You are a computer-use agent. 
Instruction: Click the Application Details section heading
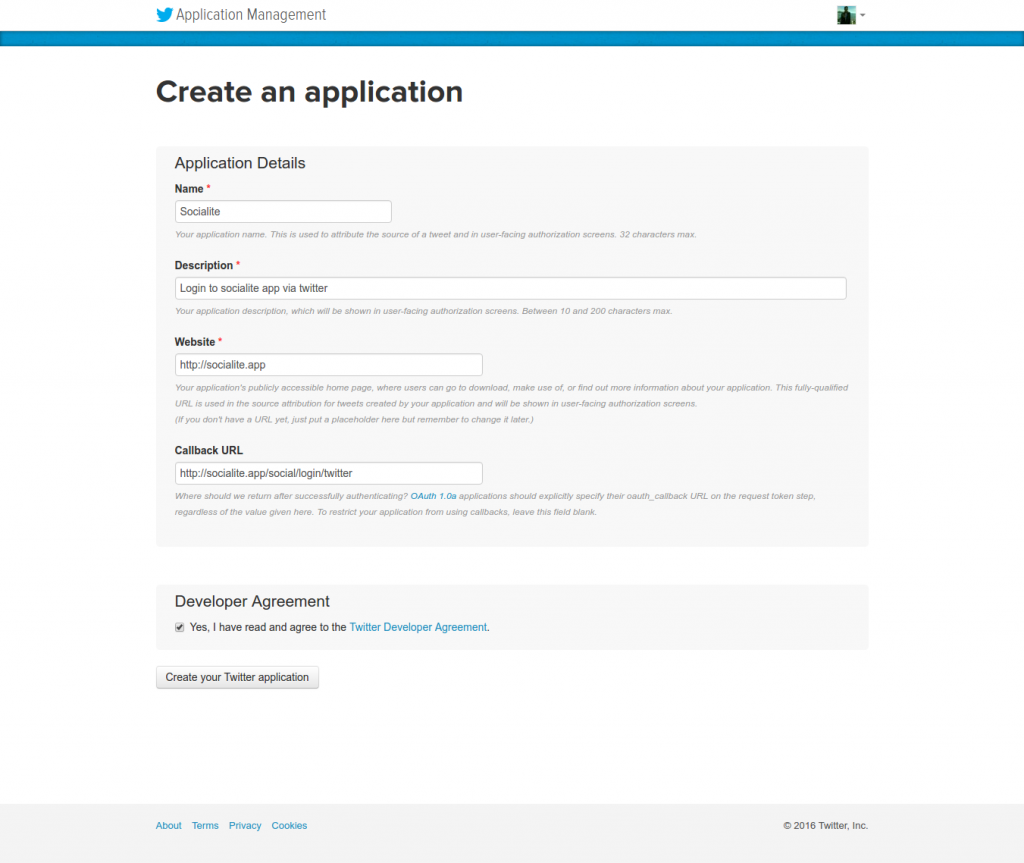pyautogui.click(x=240, y=163)
